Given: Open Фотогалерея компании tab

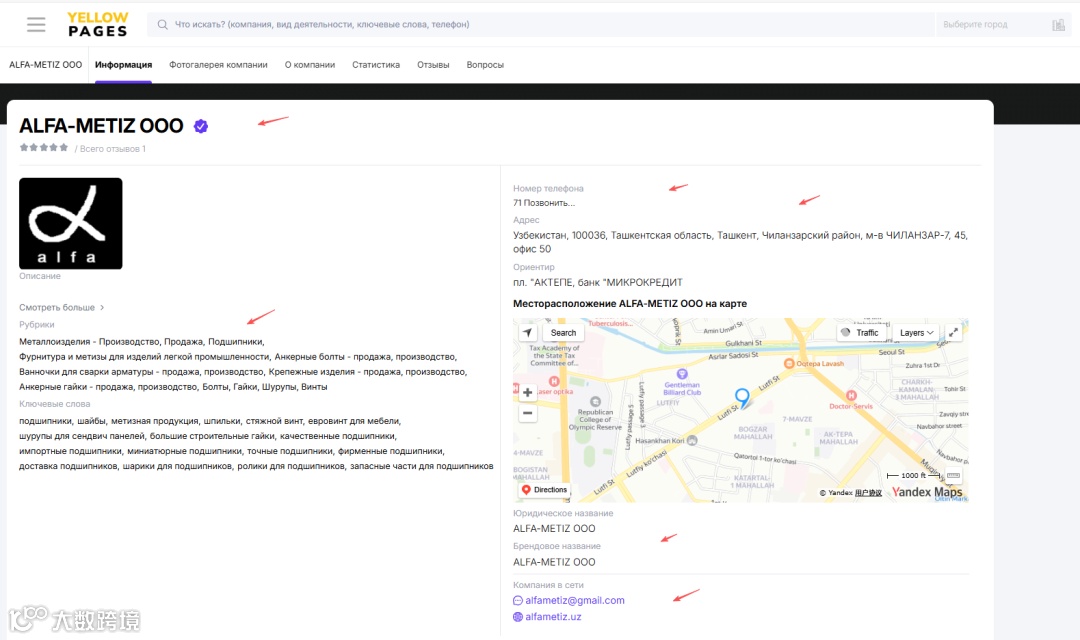Looking at the screenshot, I should pyautogui.click(x=218, y=65).
